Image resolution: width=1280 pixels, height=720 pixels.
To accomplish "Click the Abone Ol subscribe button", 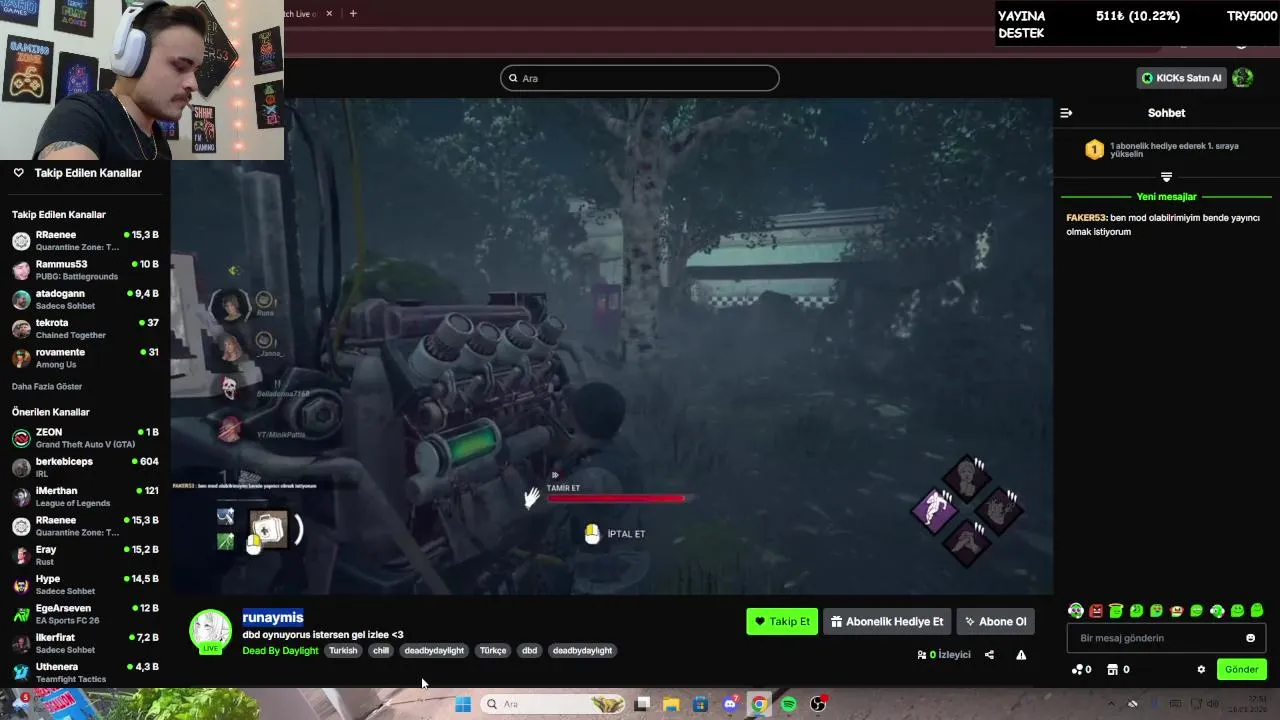I will click(x=995, y=621).
